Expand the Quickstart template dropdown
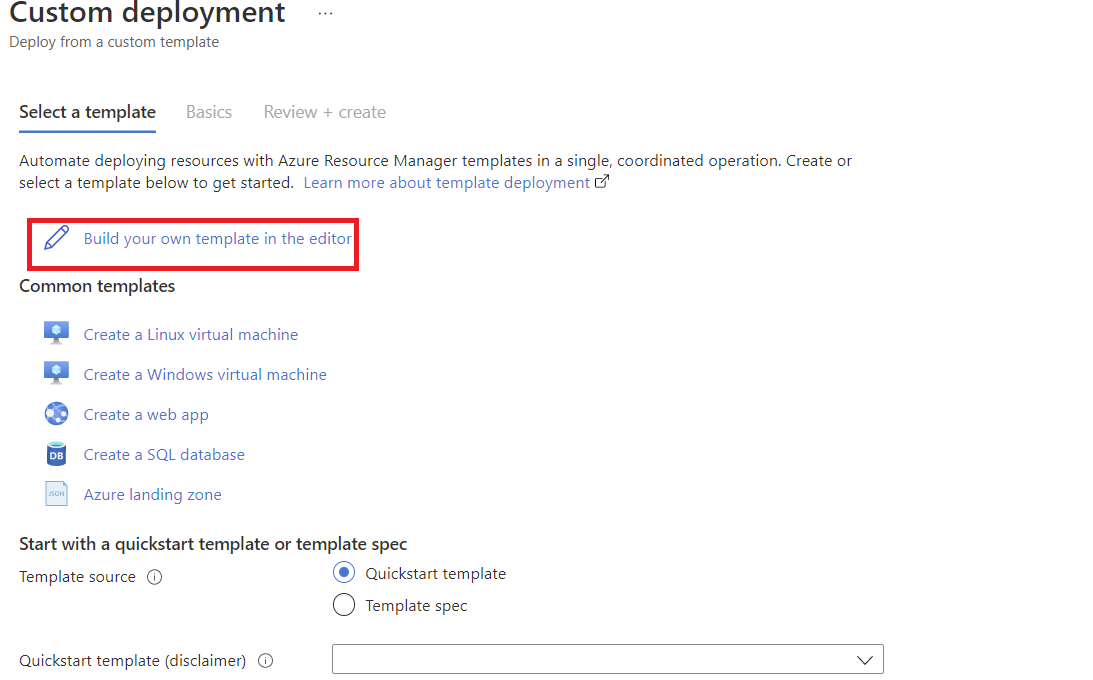The image size is (1093, 680). [x=608, y=659]
